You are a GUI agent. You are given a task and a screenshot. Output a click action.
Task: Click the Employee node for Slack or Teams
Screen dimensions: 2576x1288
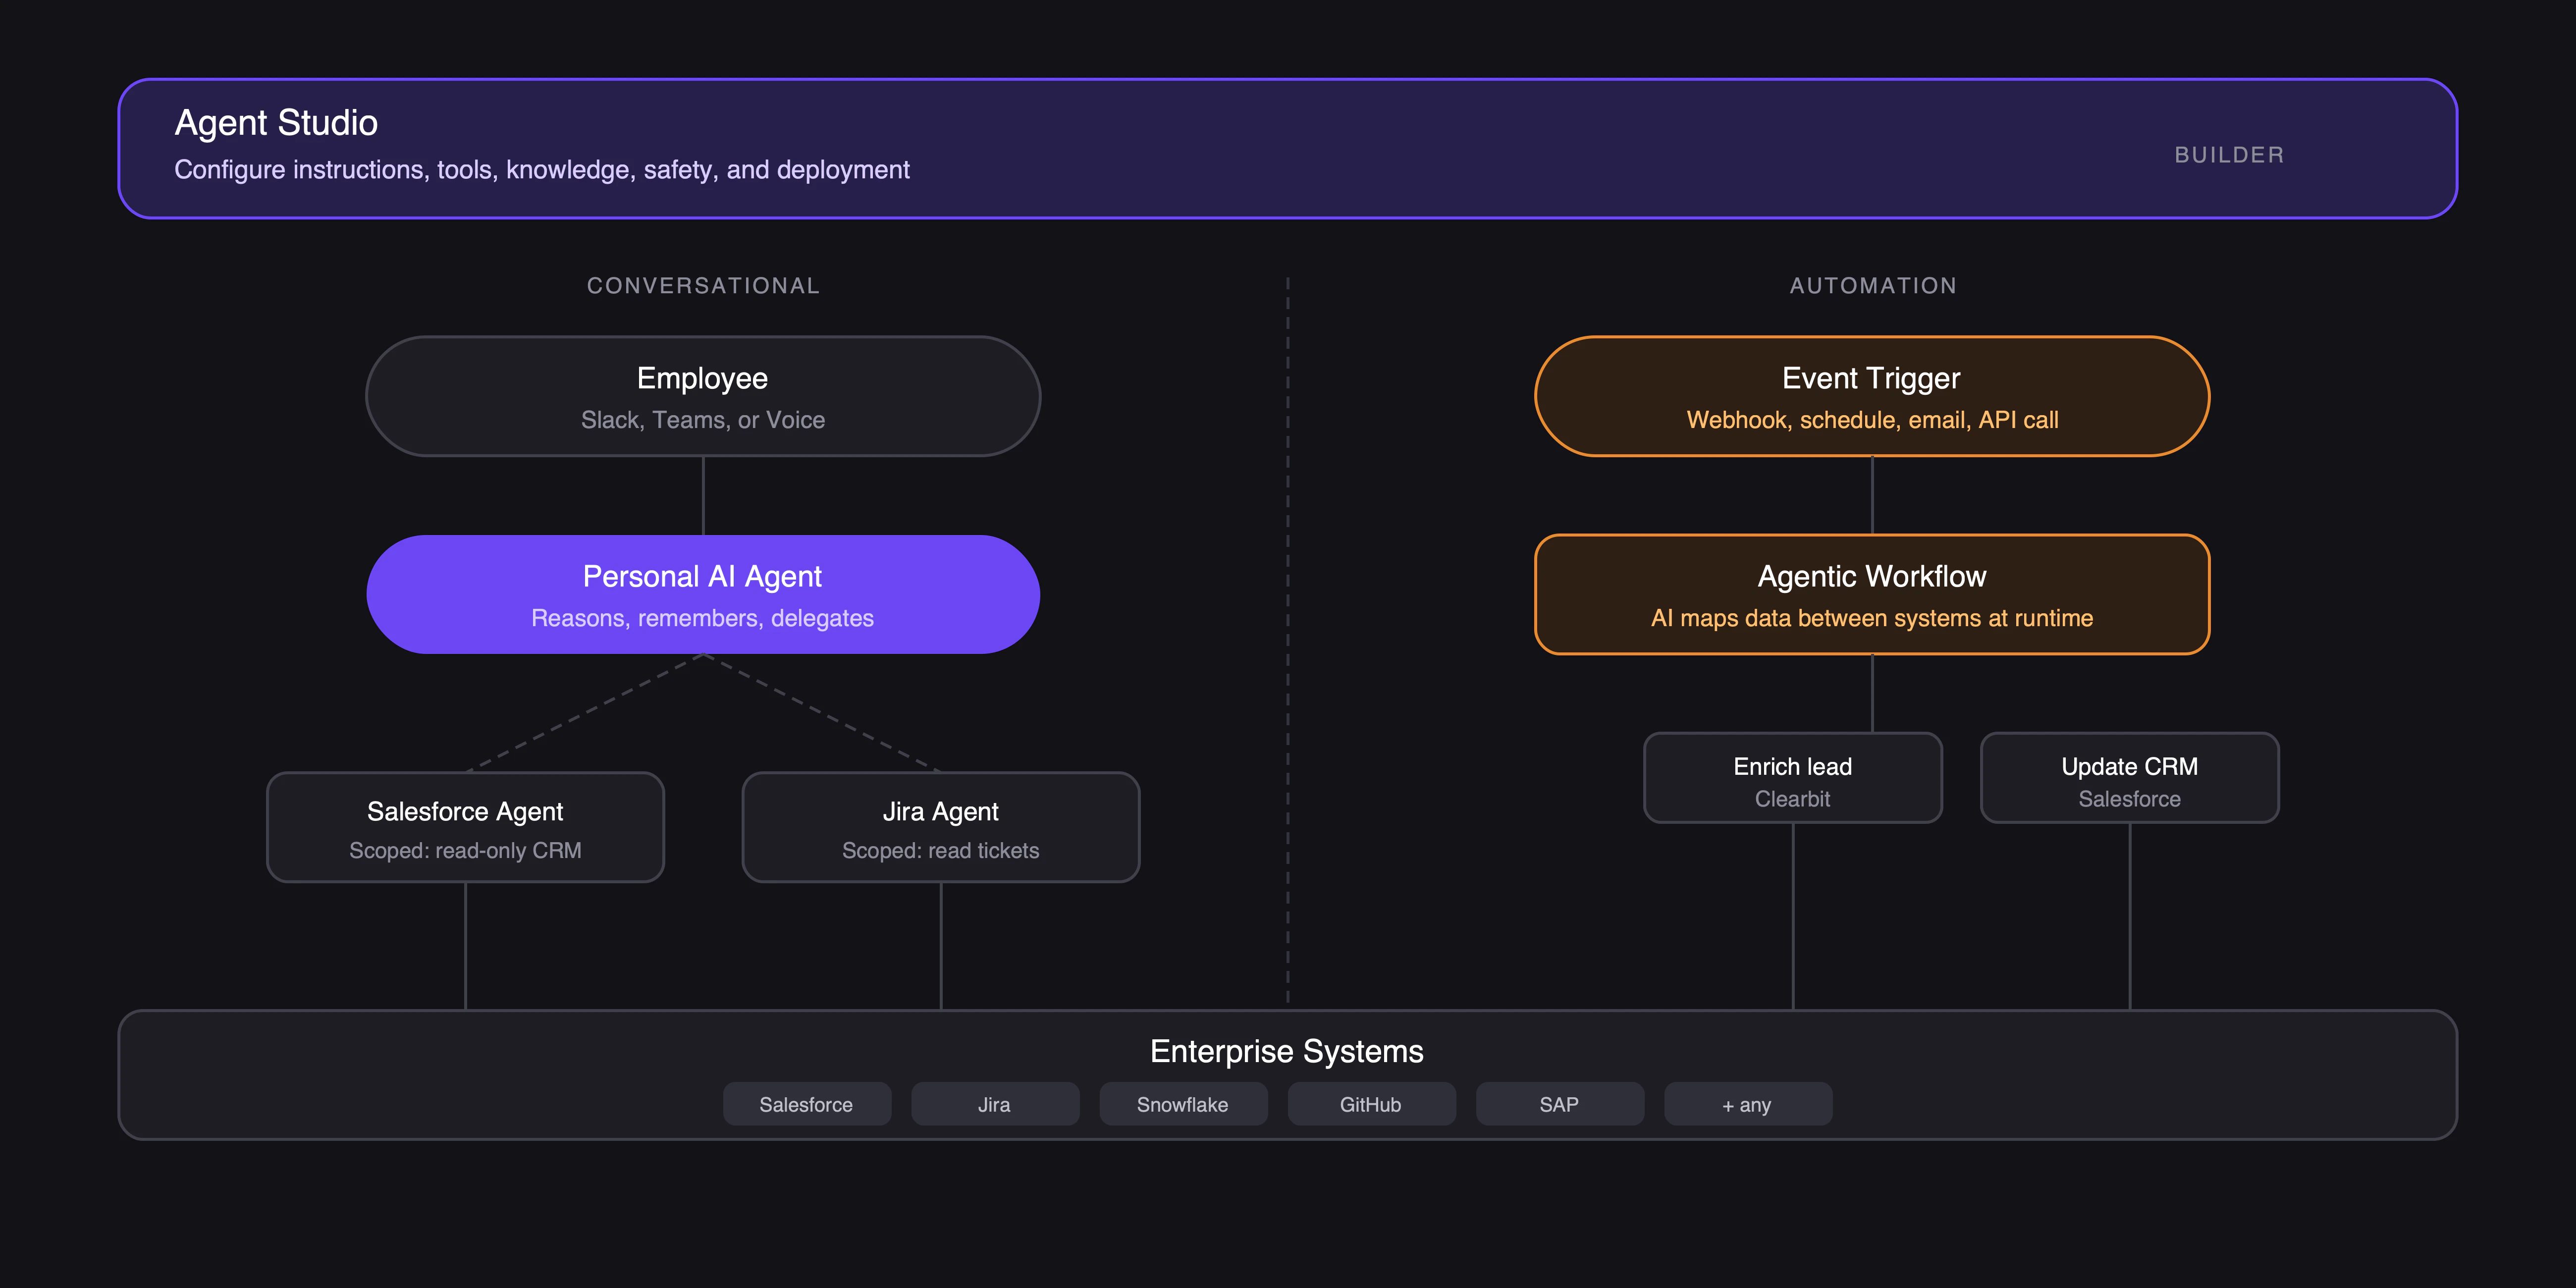[x=703, y=396]
